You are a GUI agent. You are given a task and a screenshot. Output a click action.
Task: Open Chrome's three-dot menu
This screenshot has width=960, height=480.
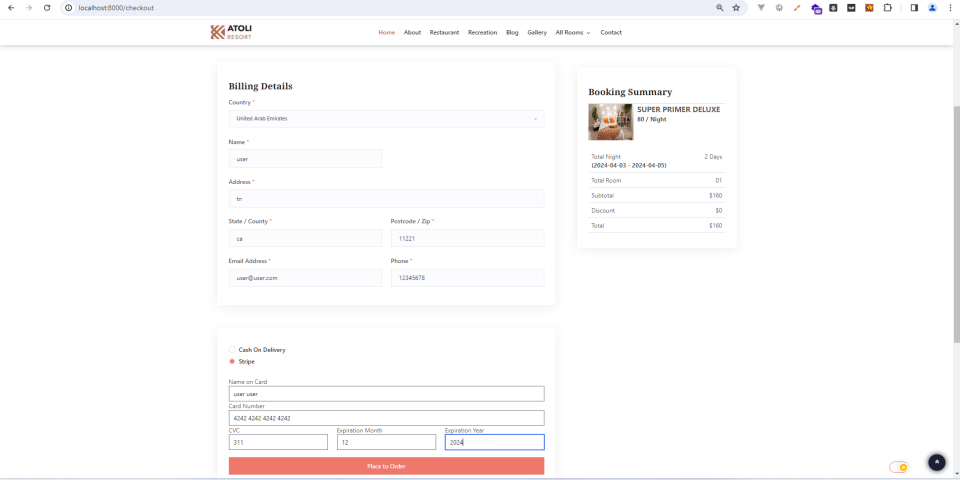(x=950, y=8)
